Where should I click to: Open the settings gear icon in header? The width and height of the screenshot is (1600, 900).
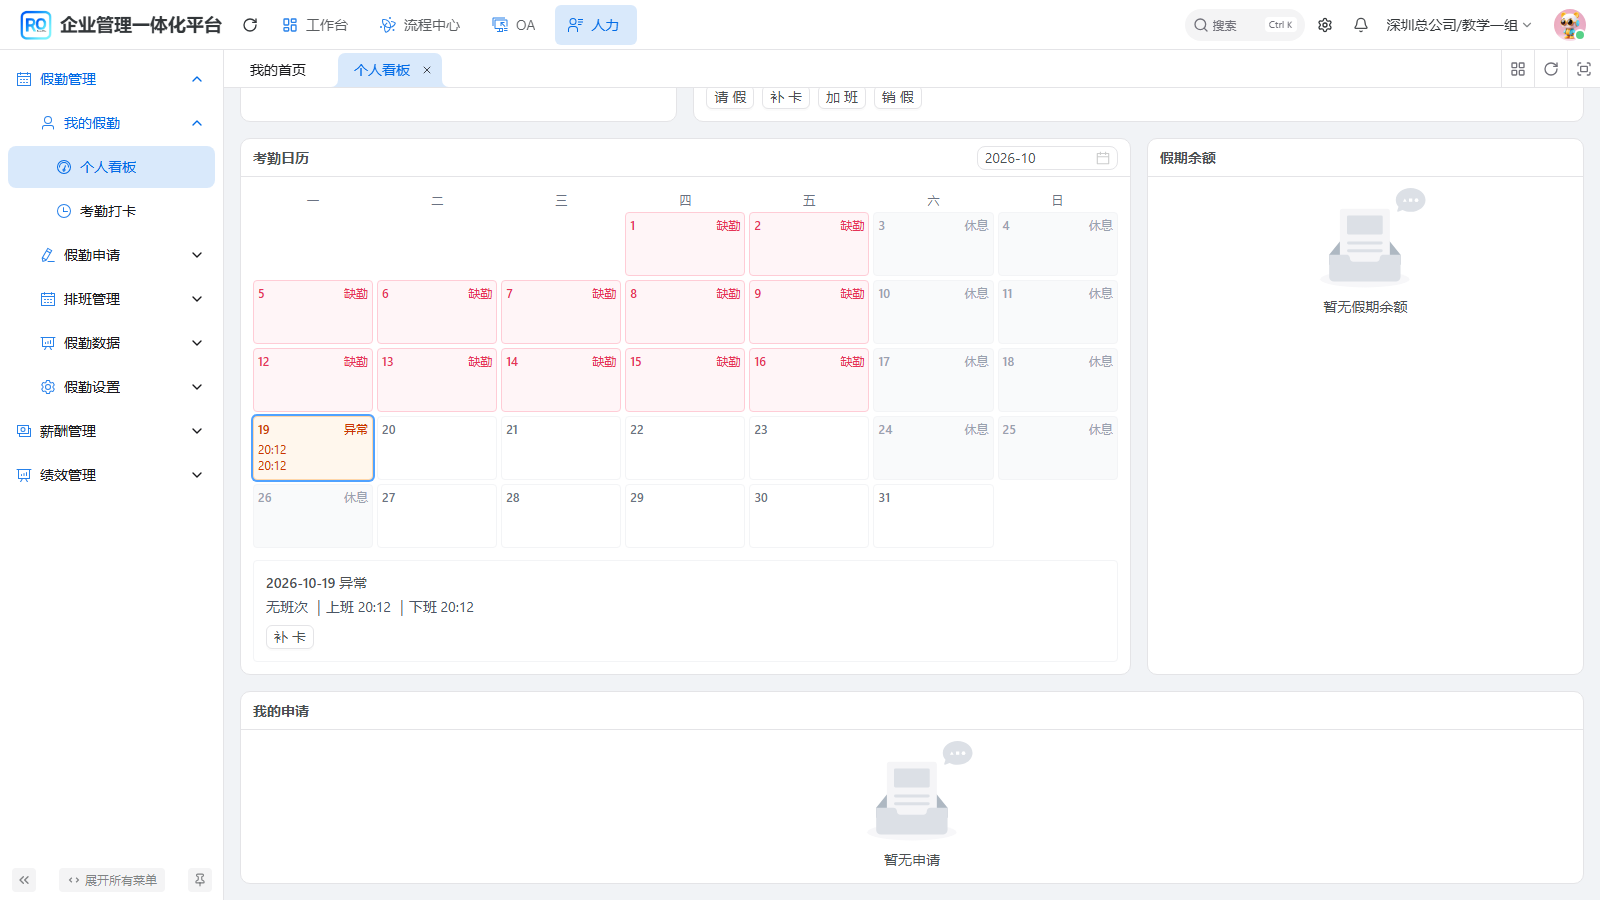tap(1325, 25)
